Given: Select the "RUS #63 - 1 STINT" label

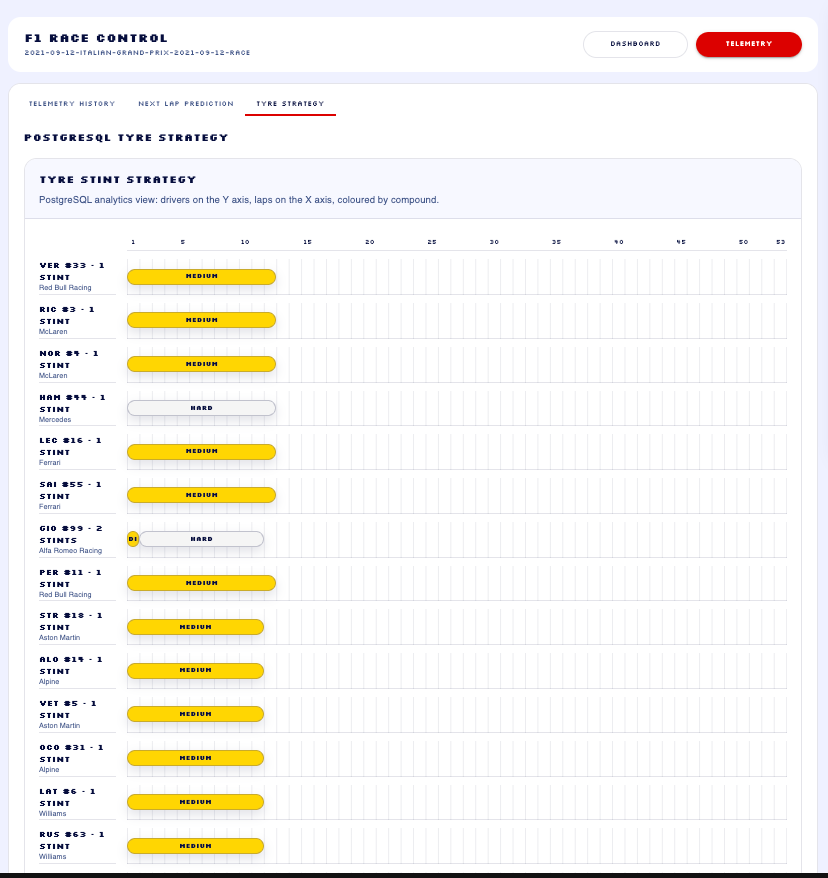Looking at the screenshot, I should 72,840.
